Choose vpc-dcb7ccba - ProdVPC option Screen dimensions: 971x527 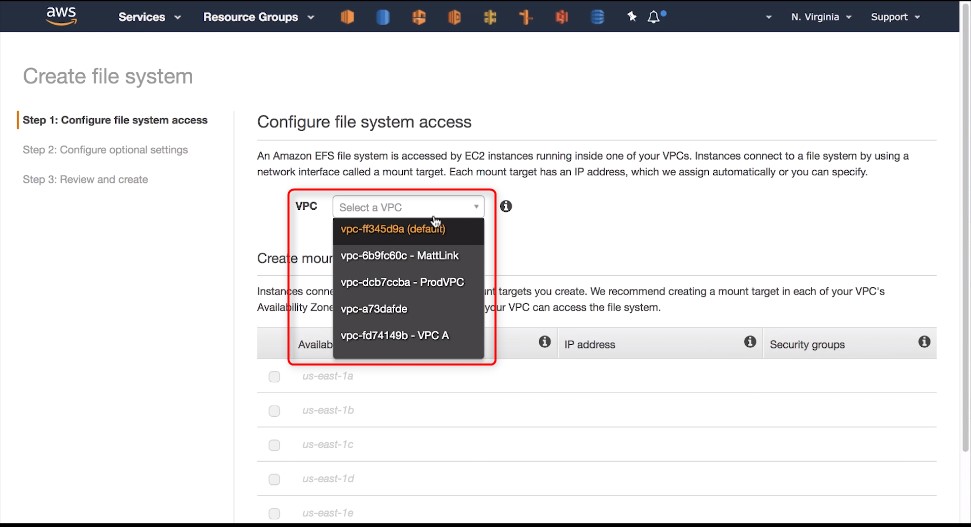click(409, 282)
